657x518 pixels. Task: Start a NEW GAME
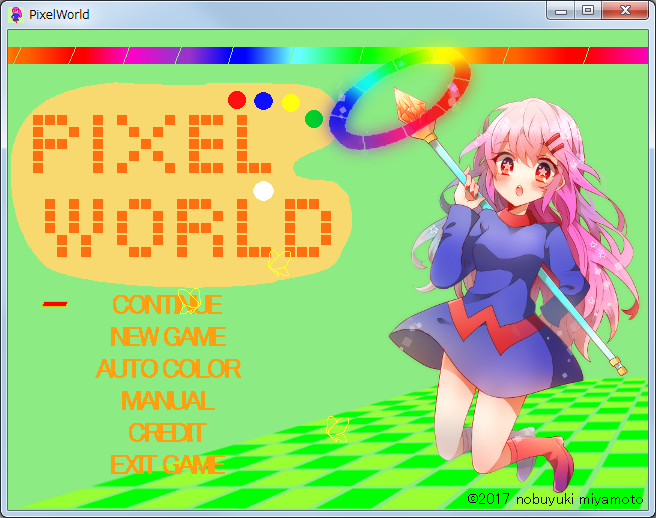point(168,337)
